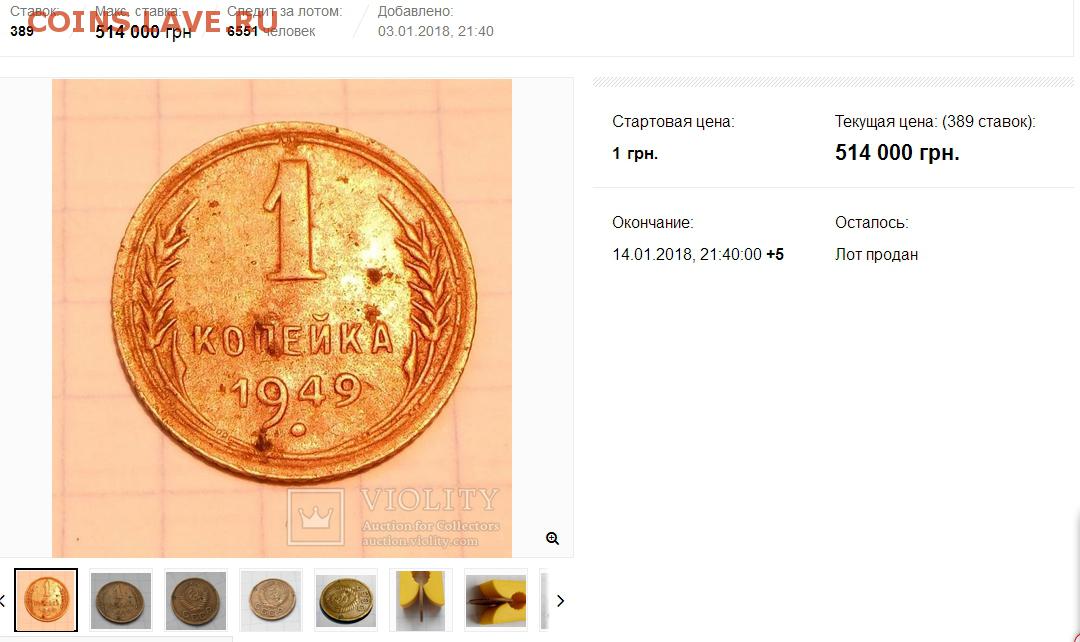Select fourth thumbnail with coin on white
Image resolution: width=1080 pixels, height=642 pixels.
(271, 600)
